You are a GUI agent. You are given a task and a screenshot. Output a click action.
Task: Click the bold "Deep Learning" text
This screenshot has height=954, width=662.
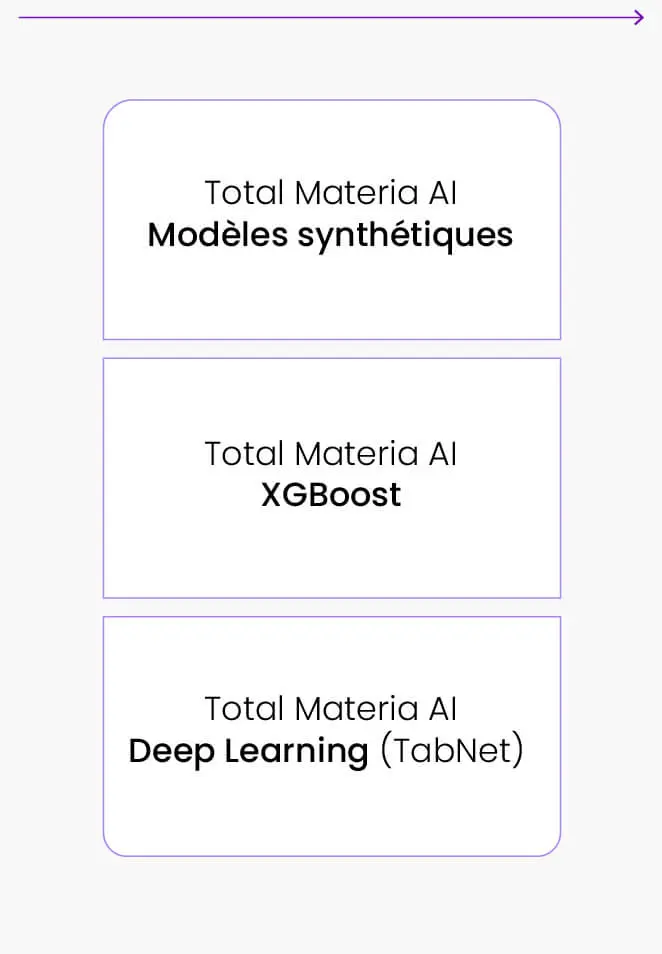coord(249,751)
